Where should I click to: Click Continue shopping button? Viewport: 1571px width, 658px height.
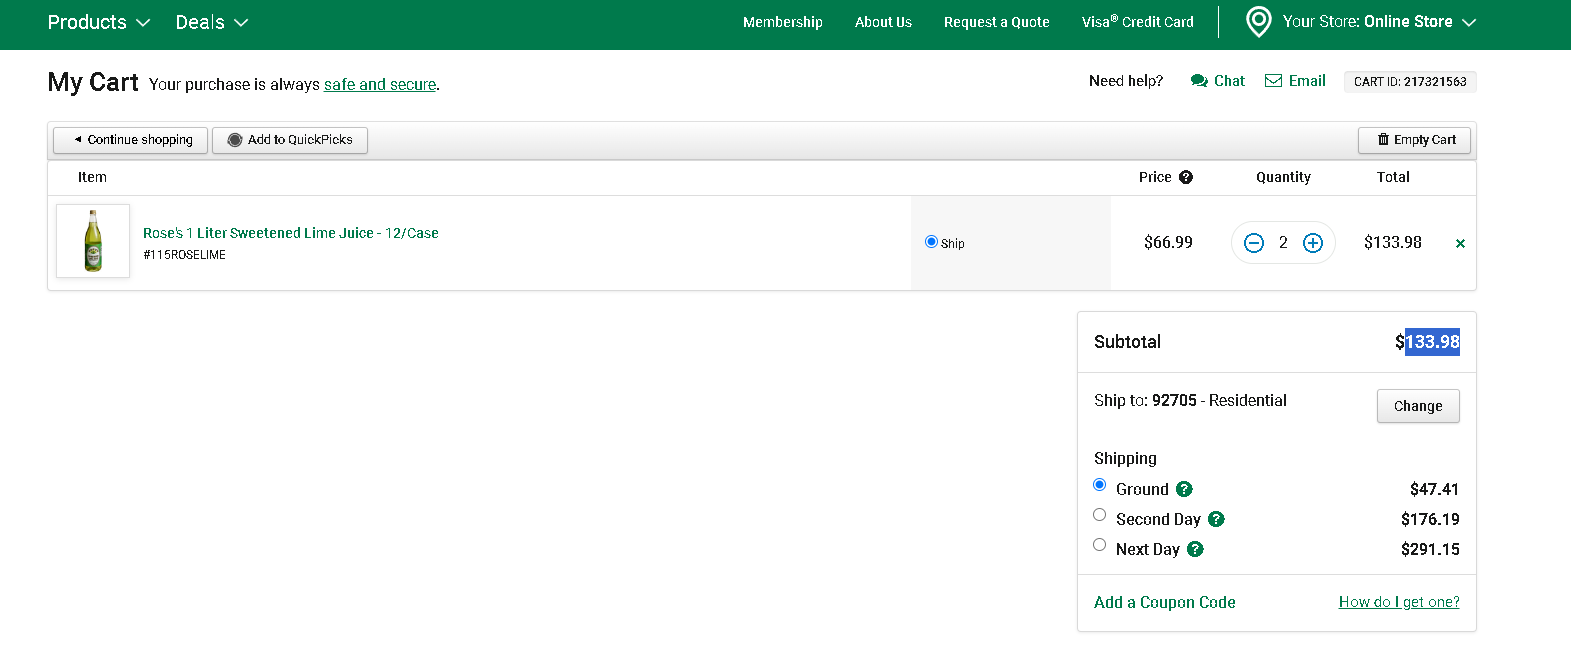pos(130,140)
